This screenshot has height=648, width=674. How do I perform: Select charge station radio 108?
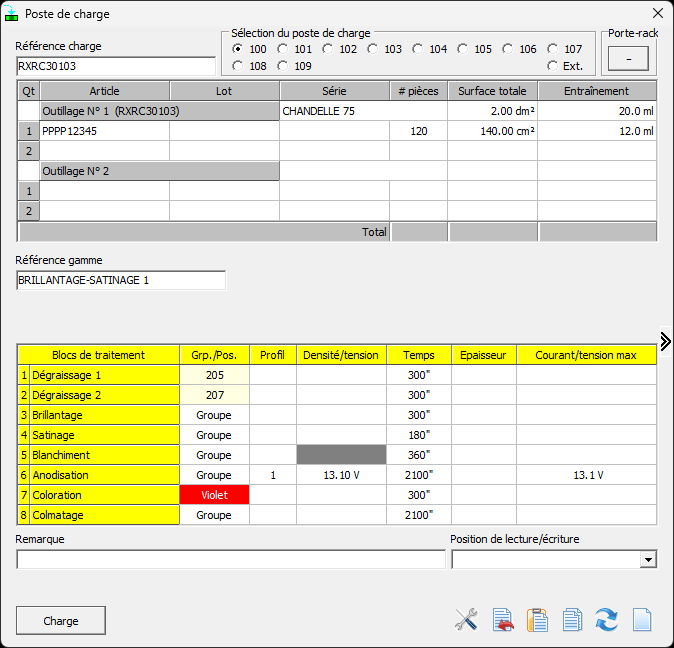click(238, 66)
